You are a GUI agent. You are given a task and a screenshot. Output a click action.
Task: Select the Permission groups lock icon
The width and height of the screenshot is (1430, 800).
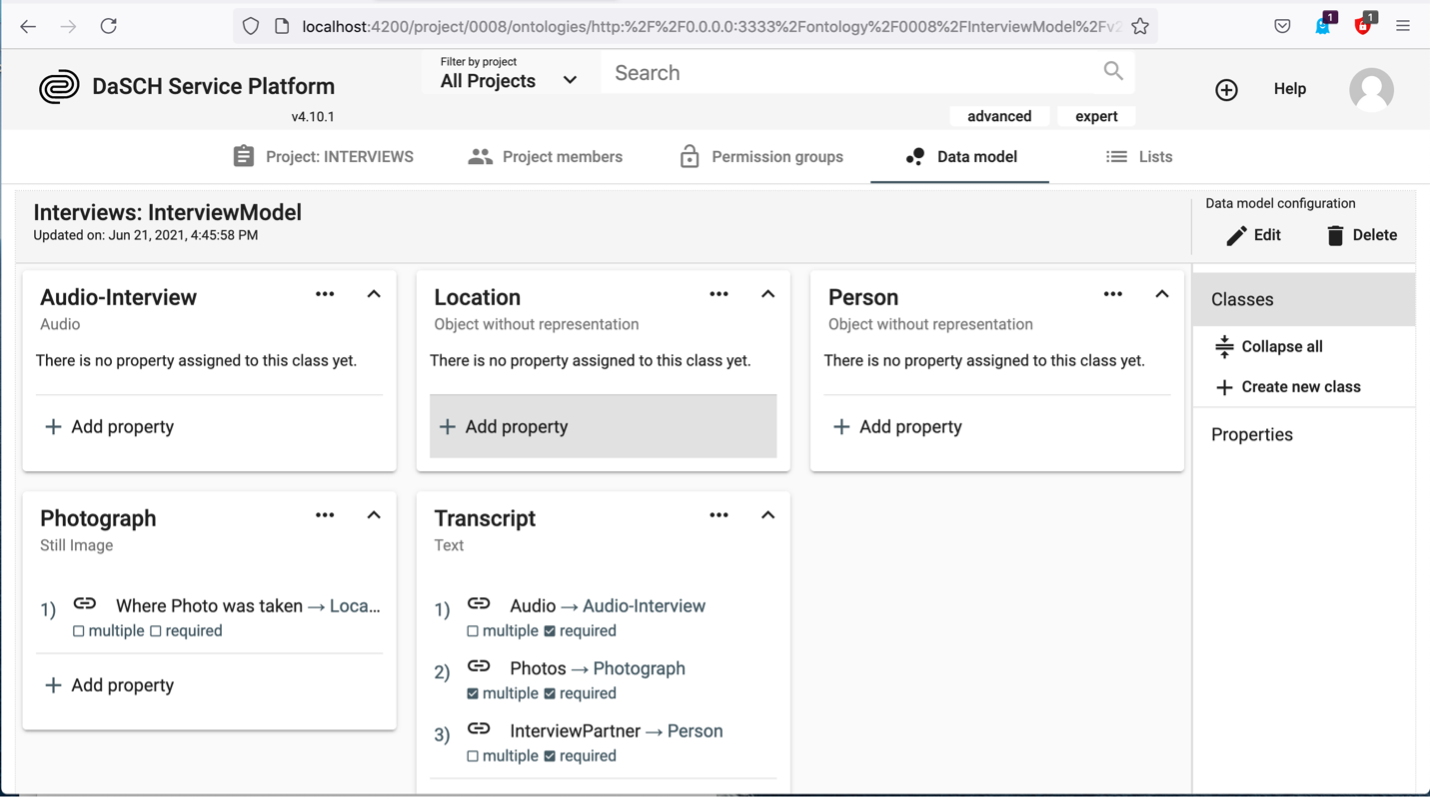[x=689, y=156]
